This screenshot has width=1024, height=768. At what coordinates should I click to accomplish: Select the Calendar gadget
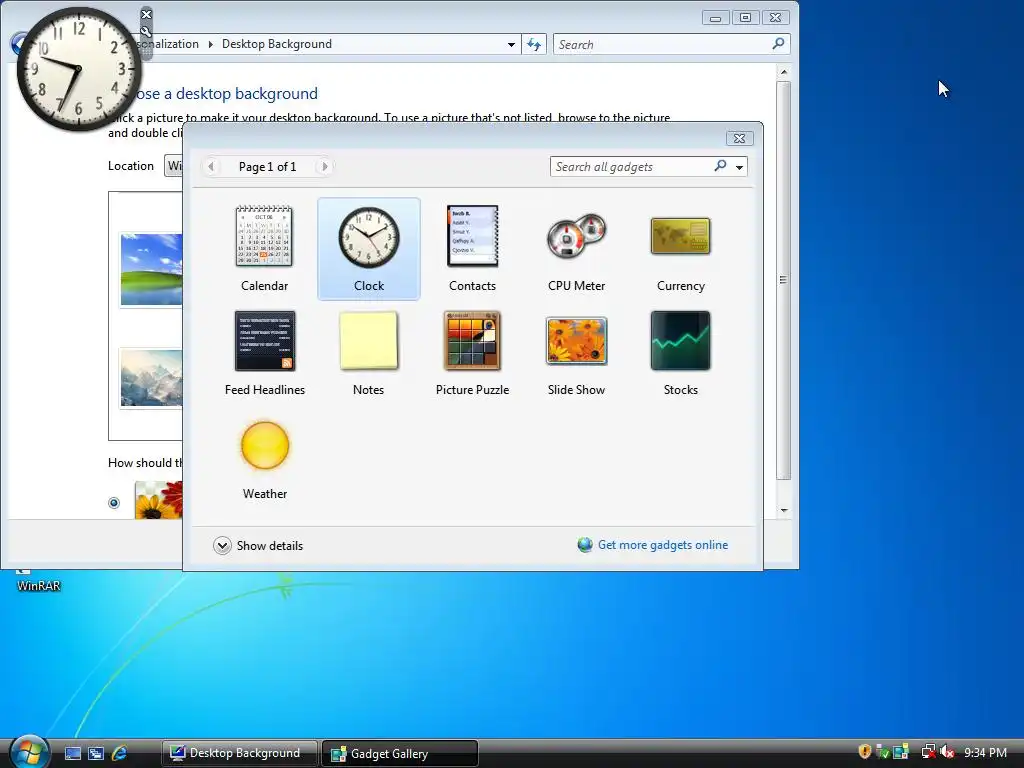click(x=264, y=249)
